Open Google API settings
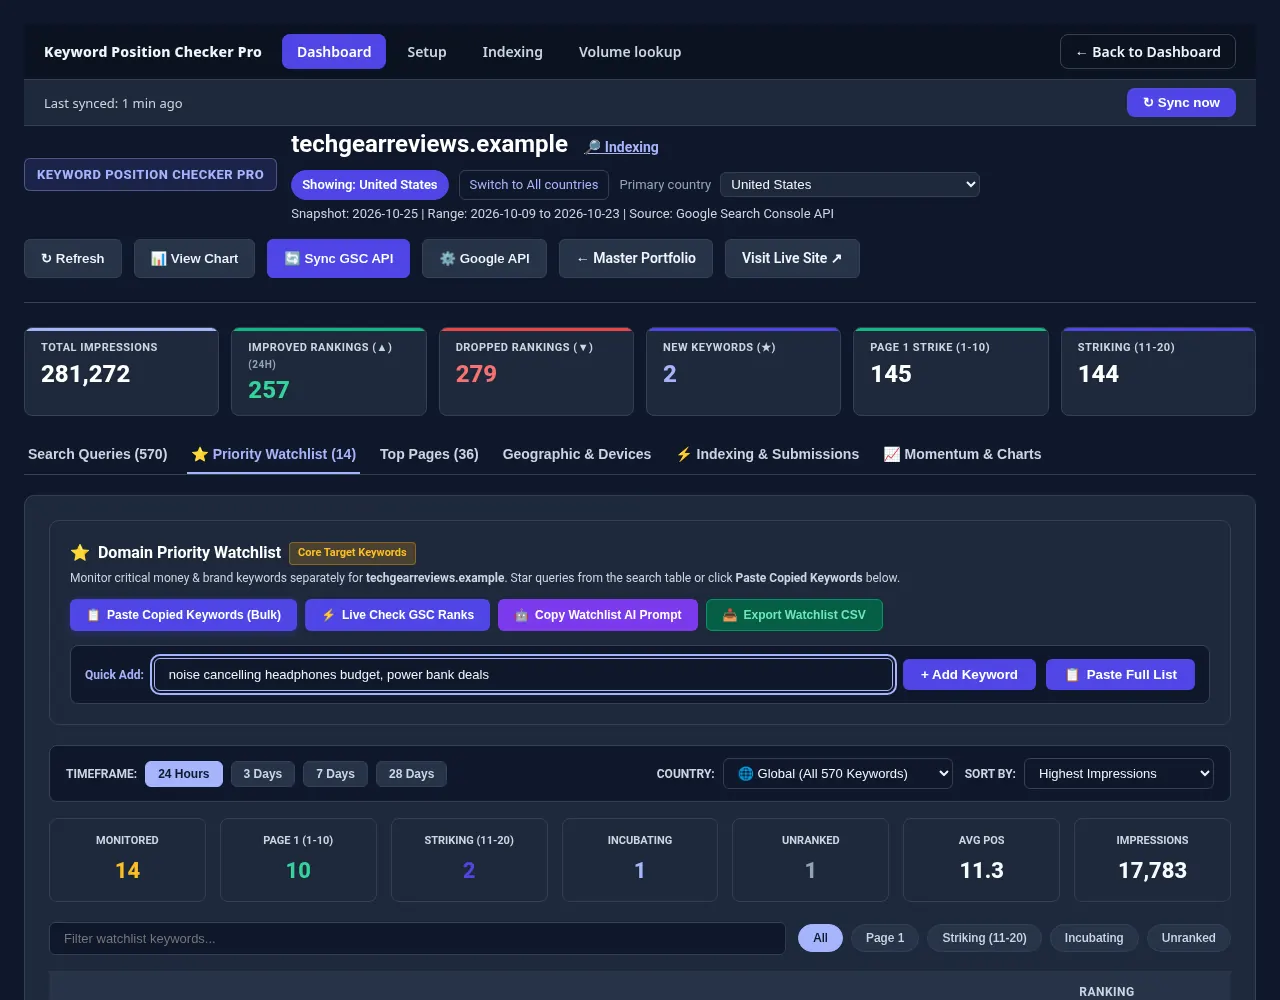 pyautogui.click(x=484, y=258)
